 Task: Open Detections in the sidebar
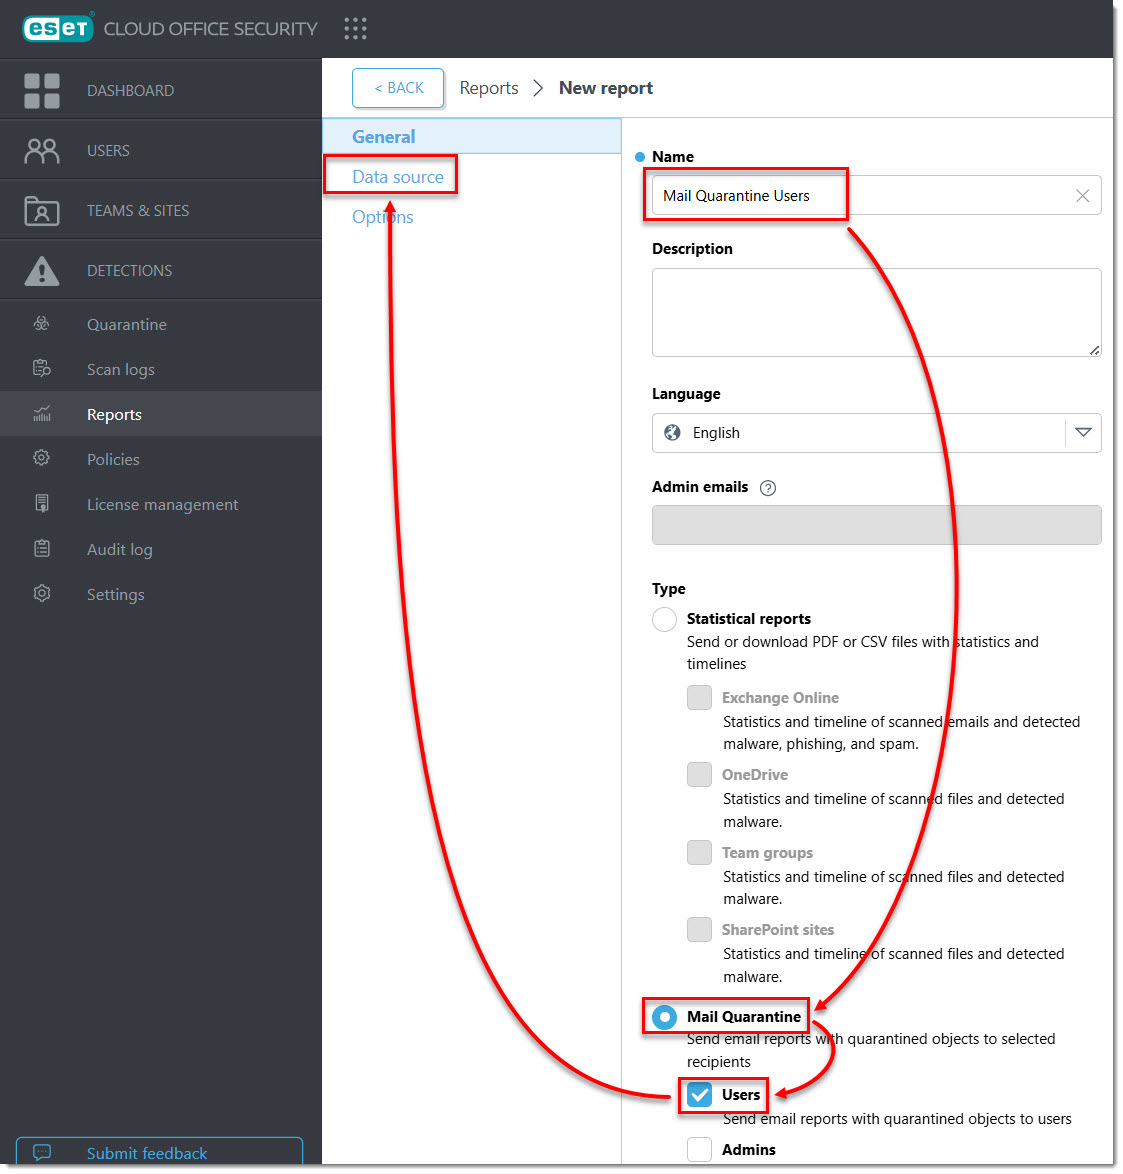click(162, 271)
